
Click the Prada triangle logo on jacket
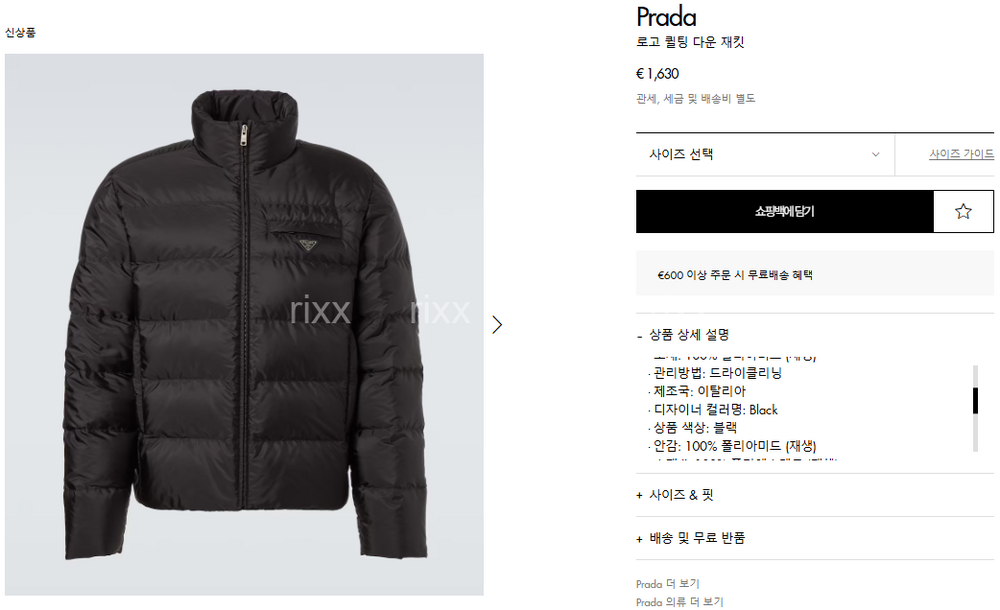(308, 245)
